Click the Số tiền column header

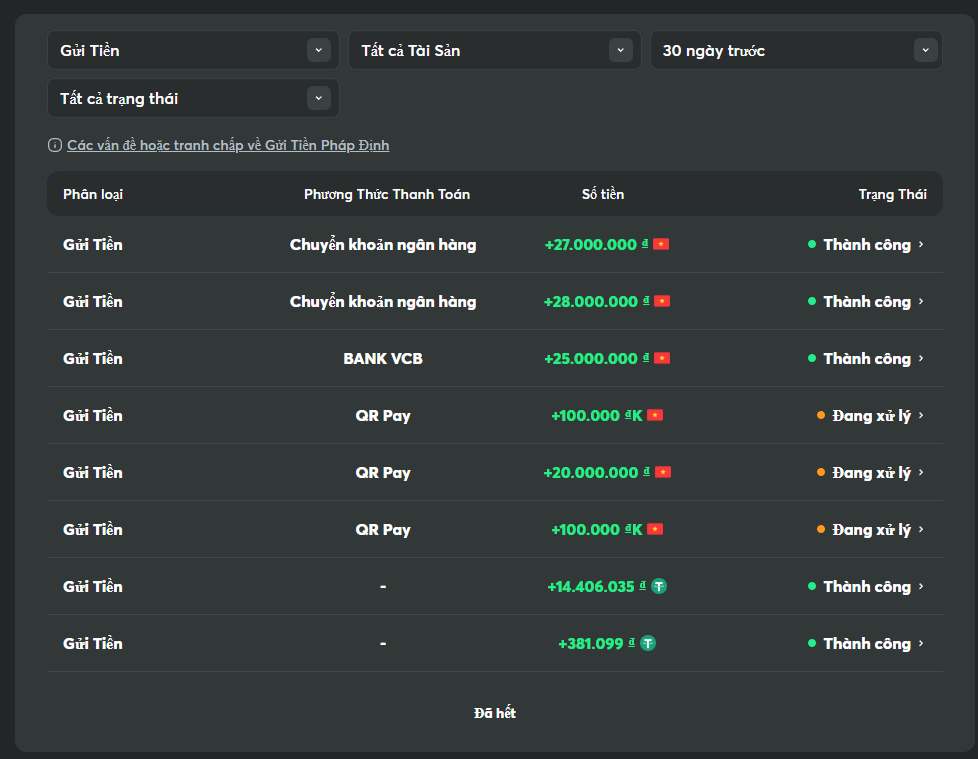pyautogui.click(x=603, y=194)
